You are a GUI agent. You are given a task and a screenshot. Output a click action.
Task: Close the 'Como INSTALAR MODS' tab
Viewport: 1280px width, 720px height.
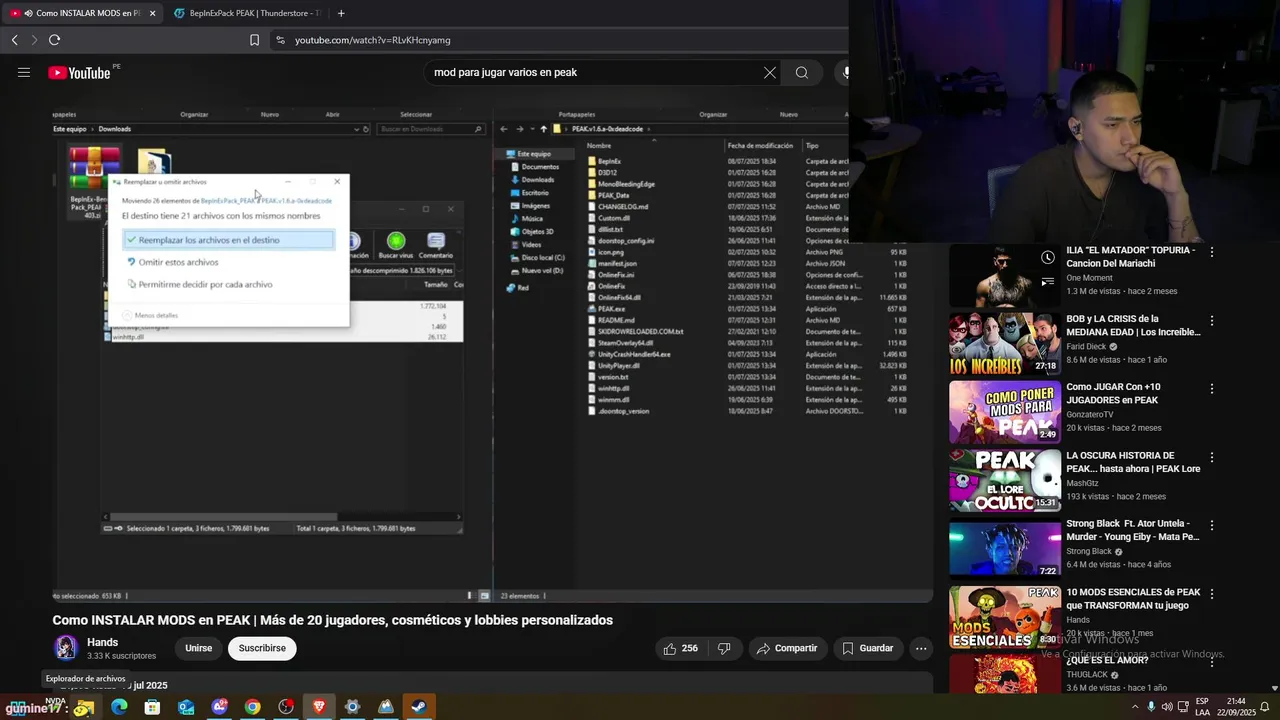[x=153, y=13]
